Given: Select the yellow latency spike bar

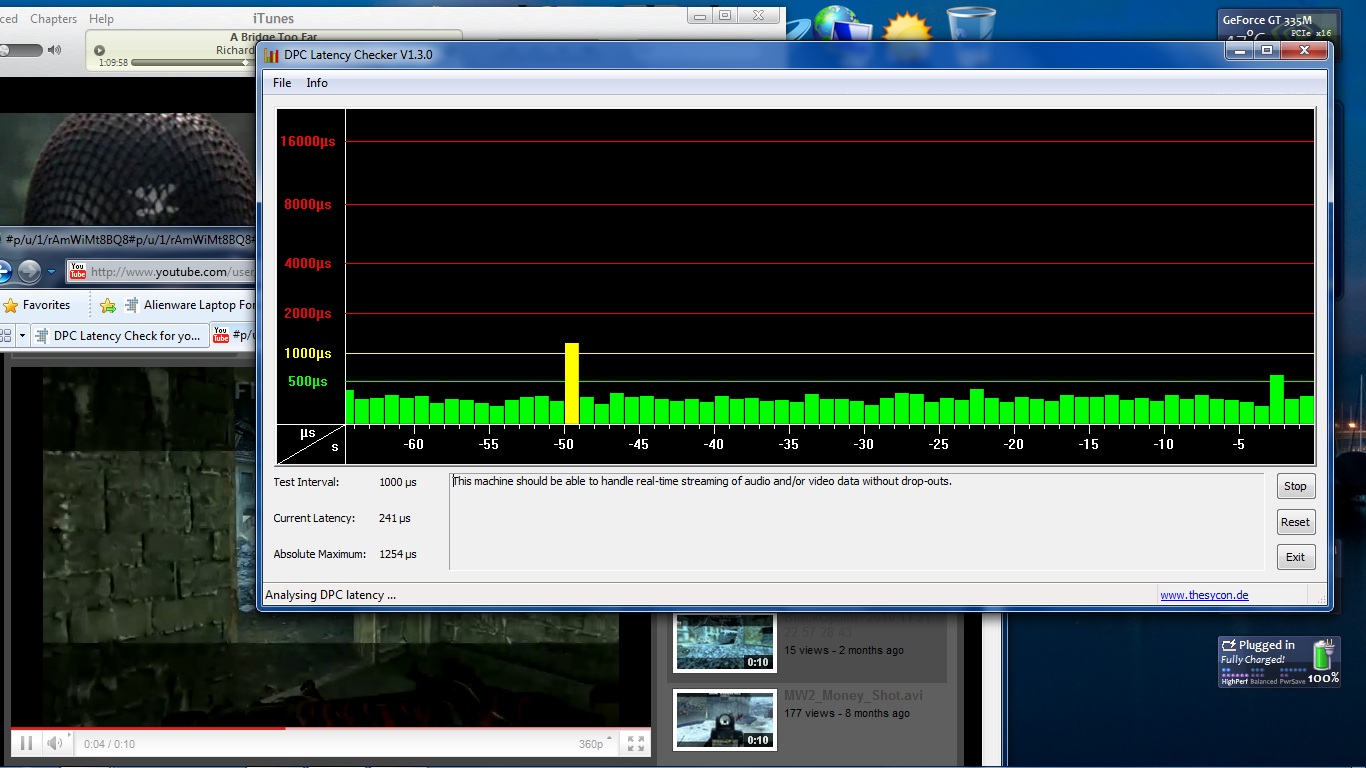Looking at the screenshot, I should click(x=572, y=384).
